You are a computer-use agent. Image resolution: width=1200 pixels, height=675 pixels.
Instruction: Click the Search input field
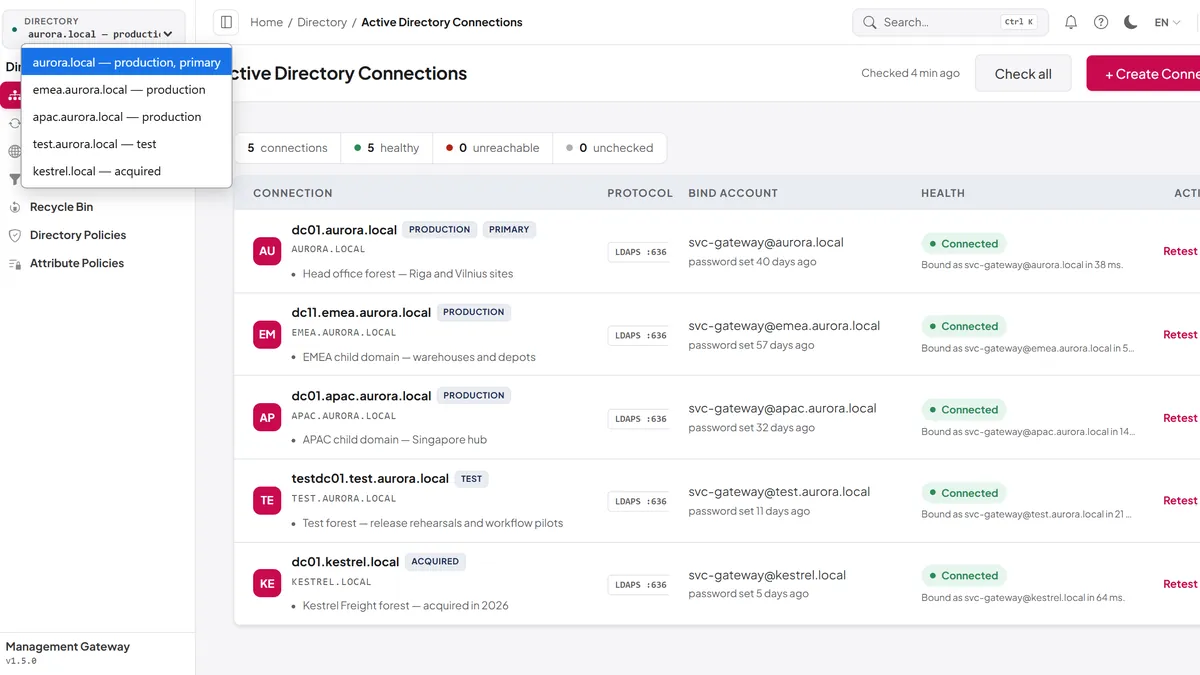(949, 22)
